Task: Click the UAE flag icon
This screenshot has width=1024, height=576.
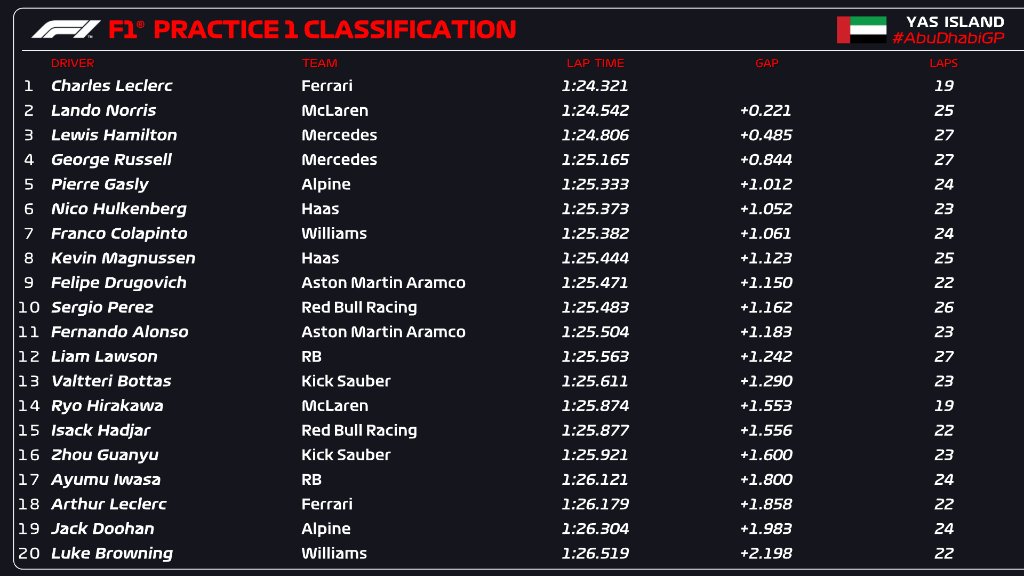Action: tap(861, 29)
